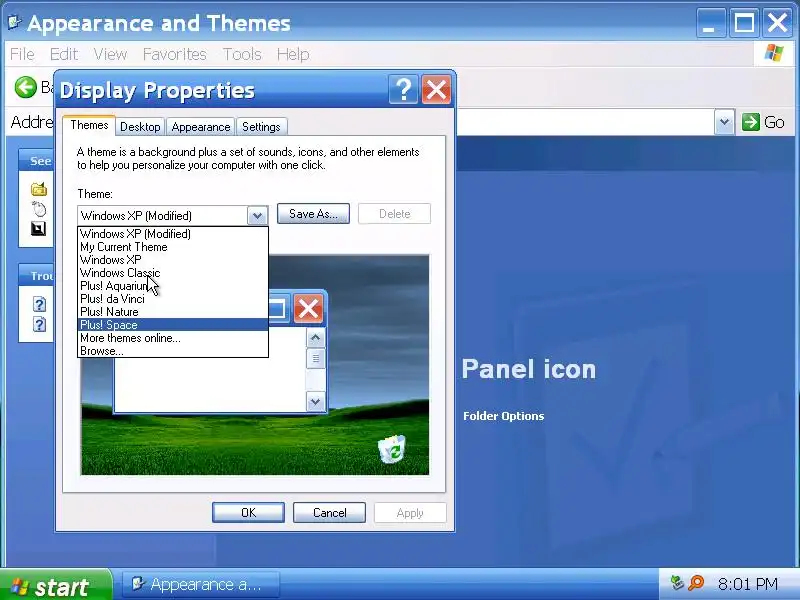Open the View menu
The image size is (800, 600).
(x=110, y=54)
